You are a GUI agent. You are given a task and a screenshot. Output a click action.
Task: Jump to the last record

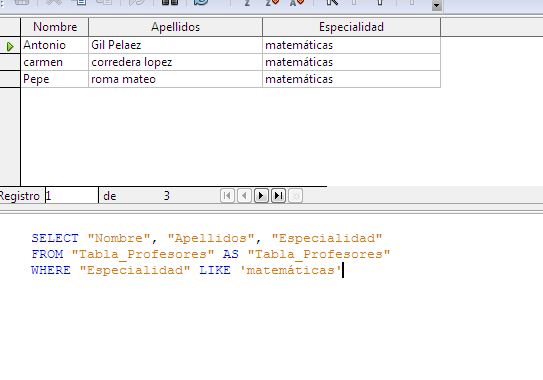[x=278, y=196]
